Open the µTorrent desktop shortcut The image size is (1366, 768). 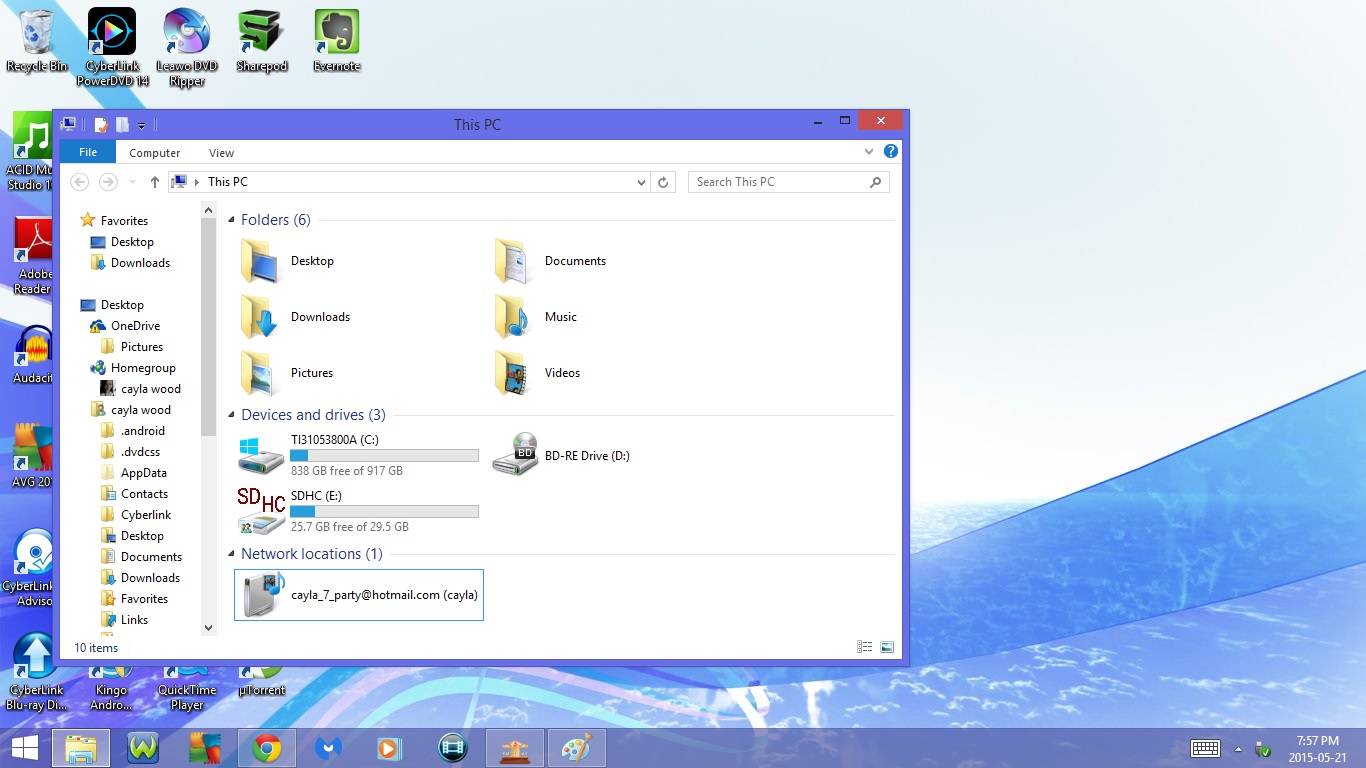coord(262,682)
